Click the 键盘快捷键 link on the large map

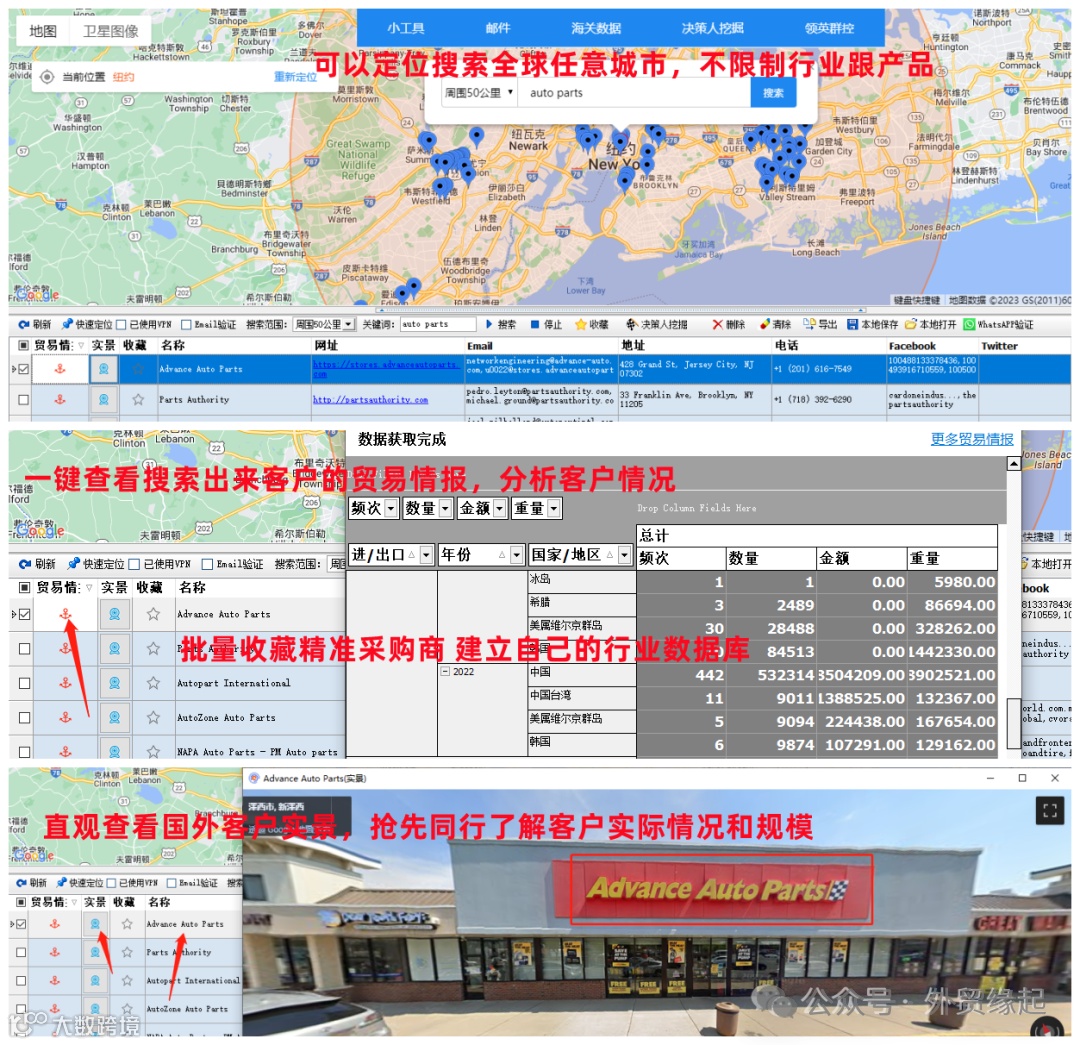[x=916, y=300]
